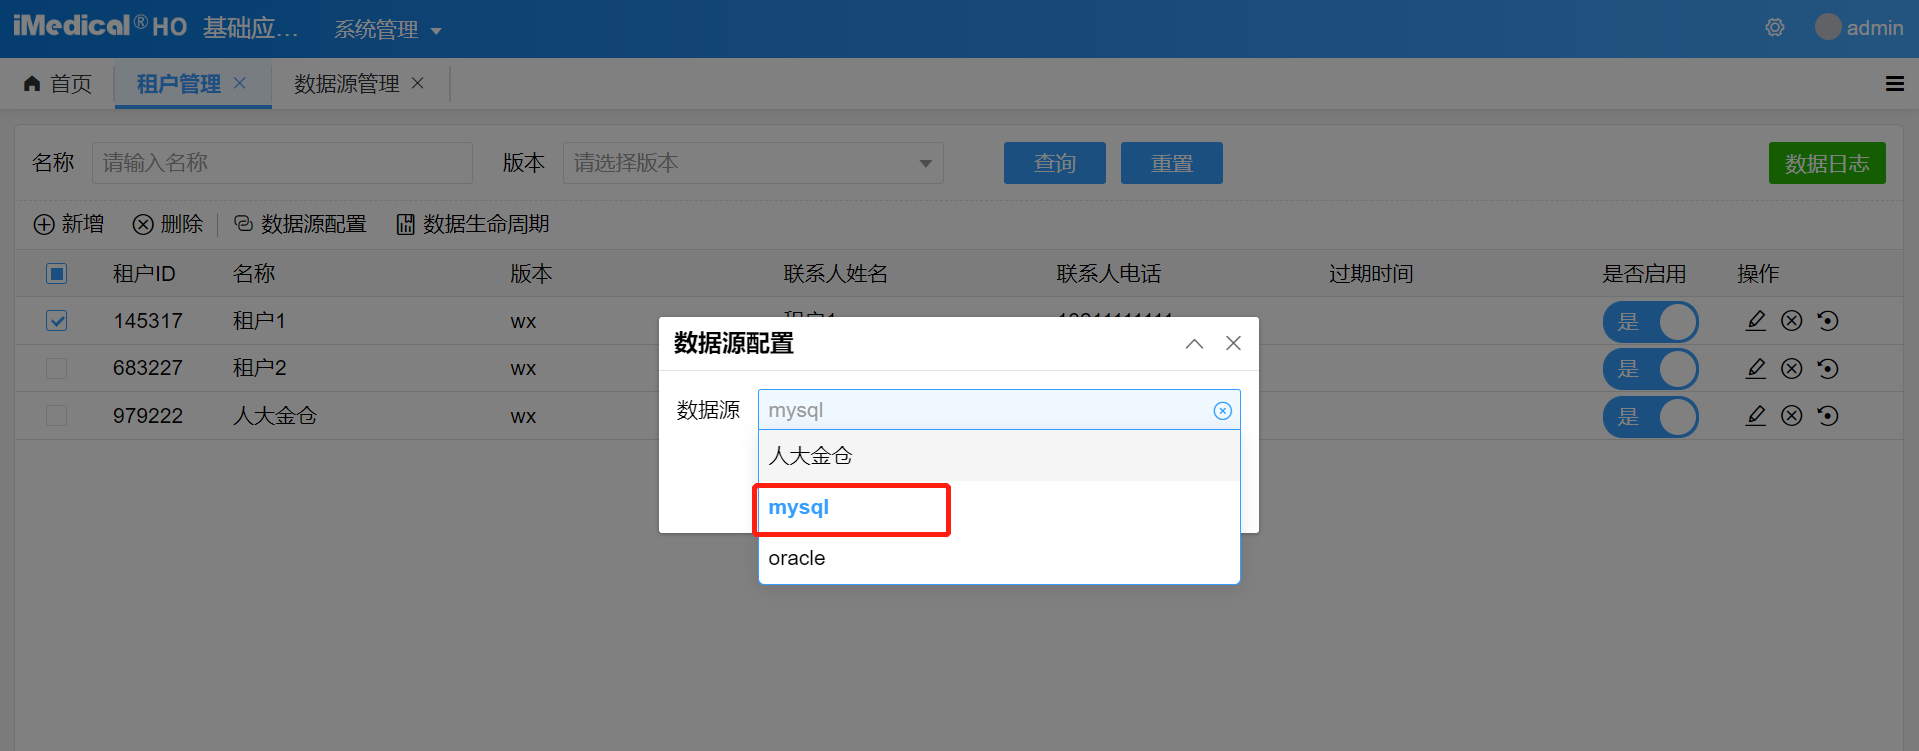
Task: Edit tenant 145317 with the pencil icon
Action: [1756, 321]
